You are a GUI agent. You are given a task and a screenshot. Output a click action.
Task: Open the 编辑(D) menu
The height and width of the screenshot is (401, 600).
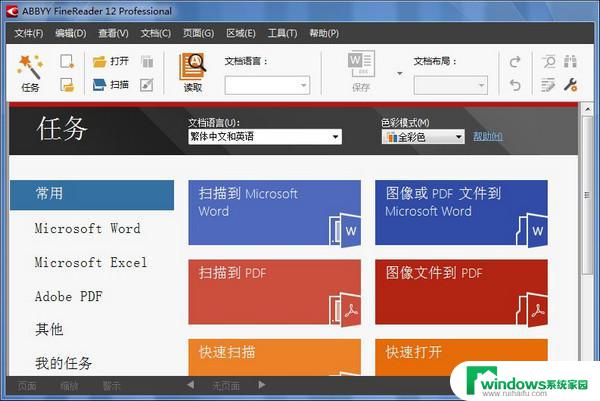click(x=71, y=33)
